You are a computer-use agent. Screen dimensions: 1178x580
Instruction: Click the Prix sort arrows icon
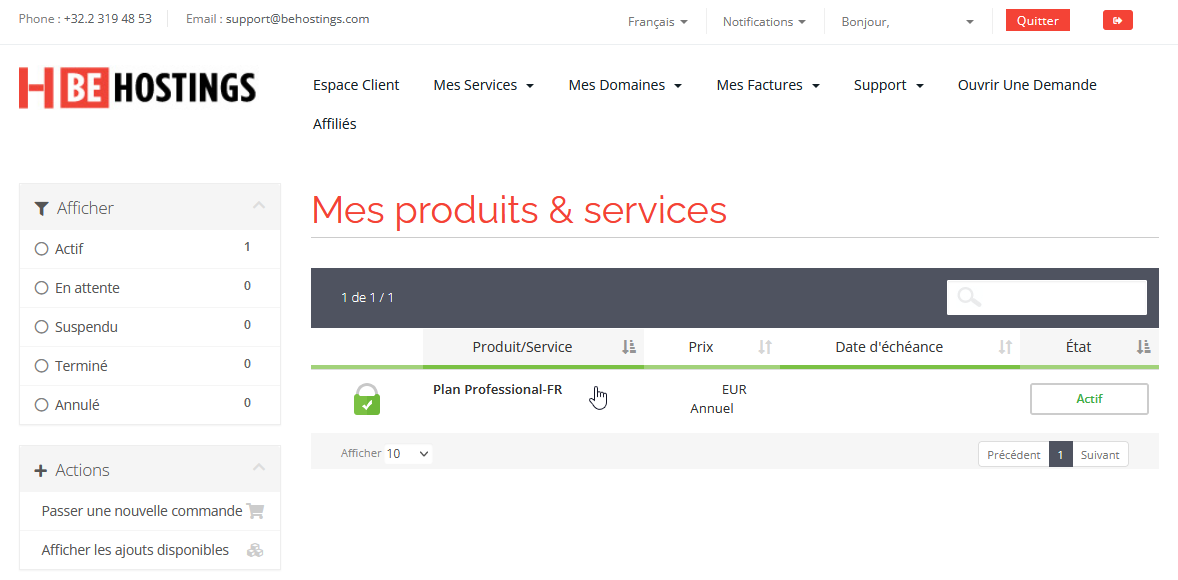pyautogui.click(x=765, y=347)
